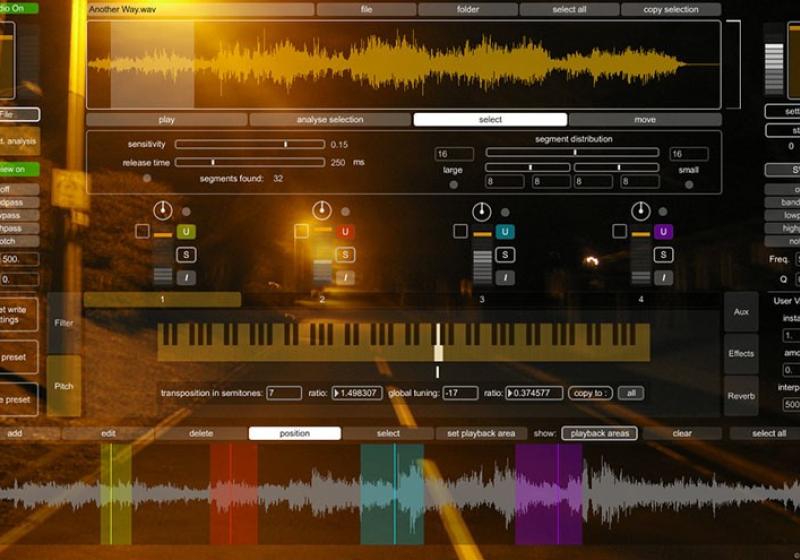Solo channel 3 with its S button
The image size is (800, 560).
point(505,255)
